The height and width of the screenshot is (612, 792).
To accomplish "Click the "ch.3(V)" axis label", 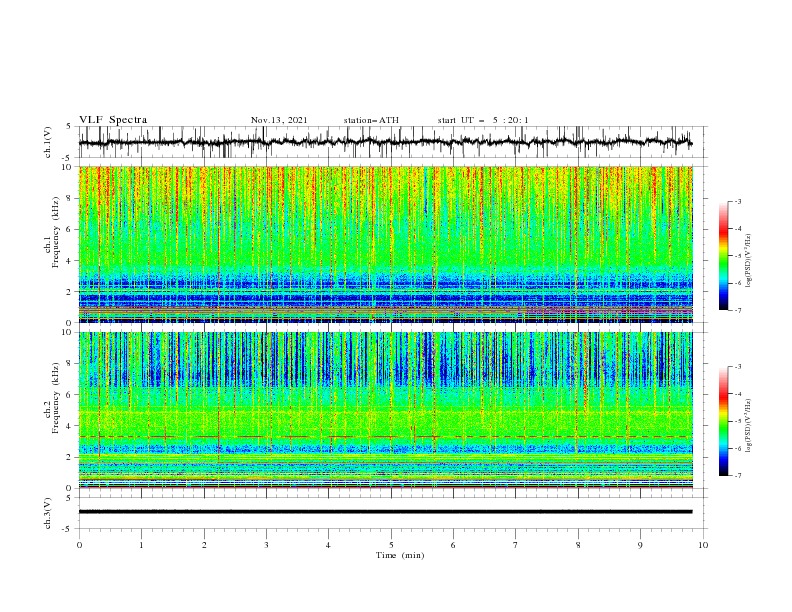I will pos(48,513).
